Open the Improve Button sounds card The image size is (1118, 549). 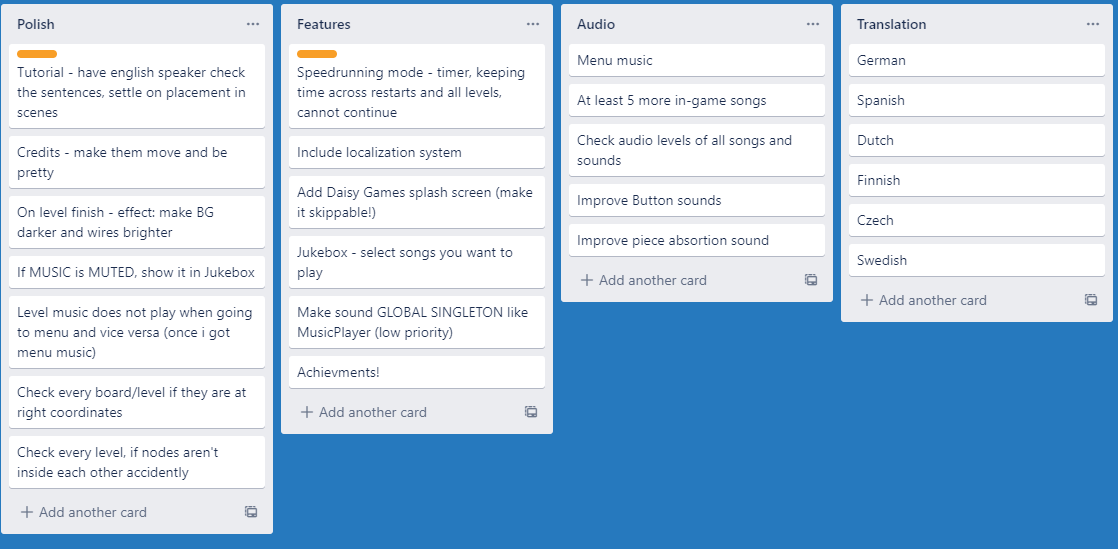[697, 200]
